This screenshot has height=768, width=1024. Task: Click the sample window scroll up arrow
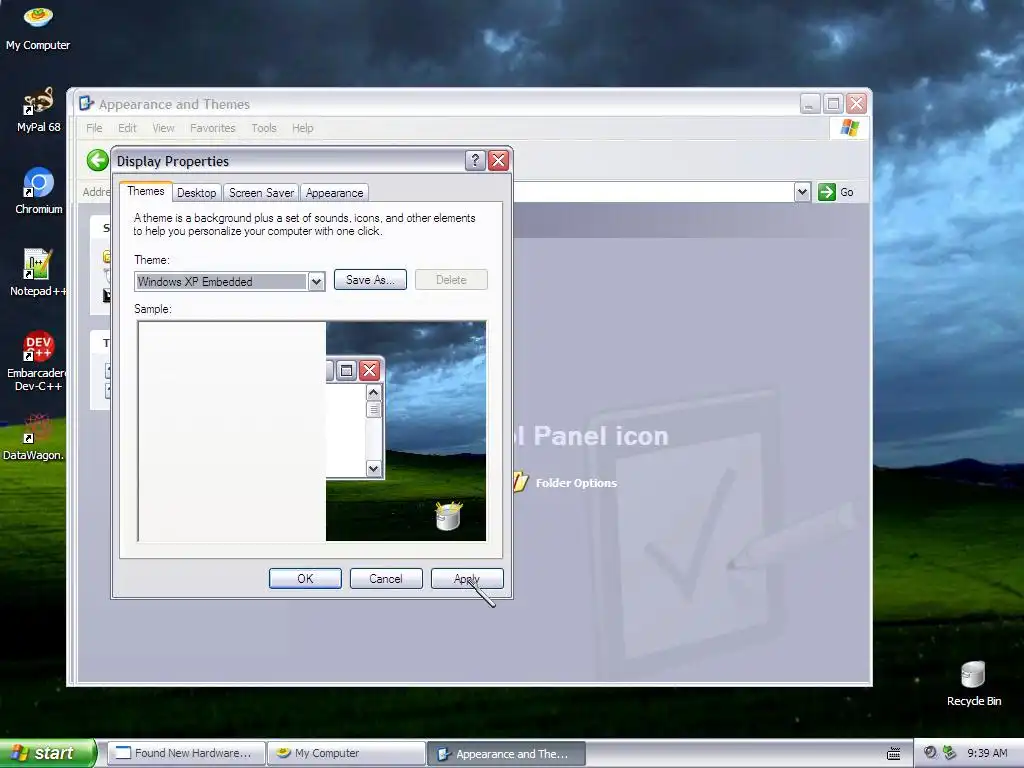(374, 392)
